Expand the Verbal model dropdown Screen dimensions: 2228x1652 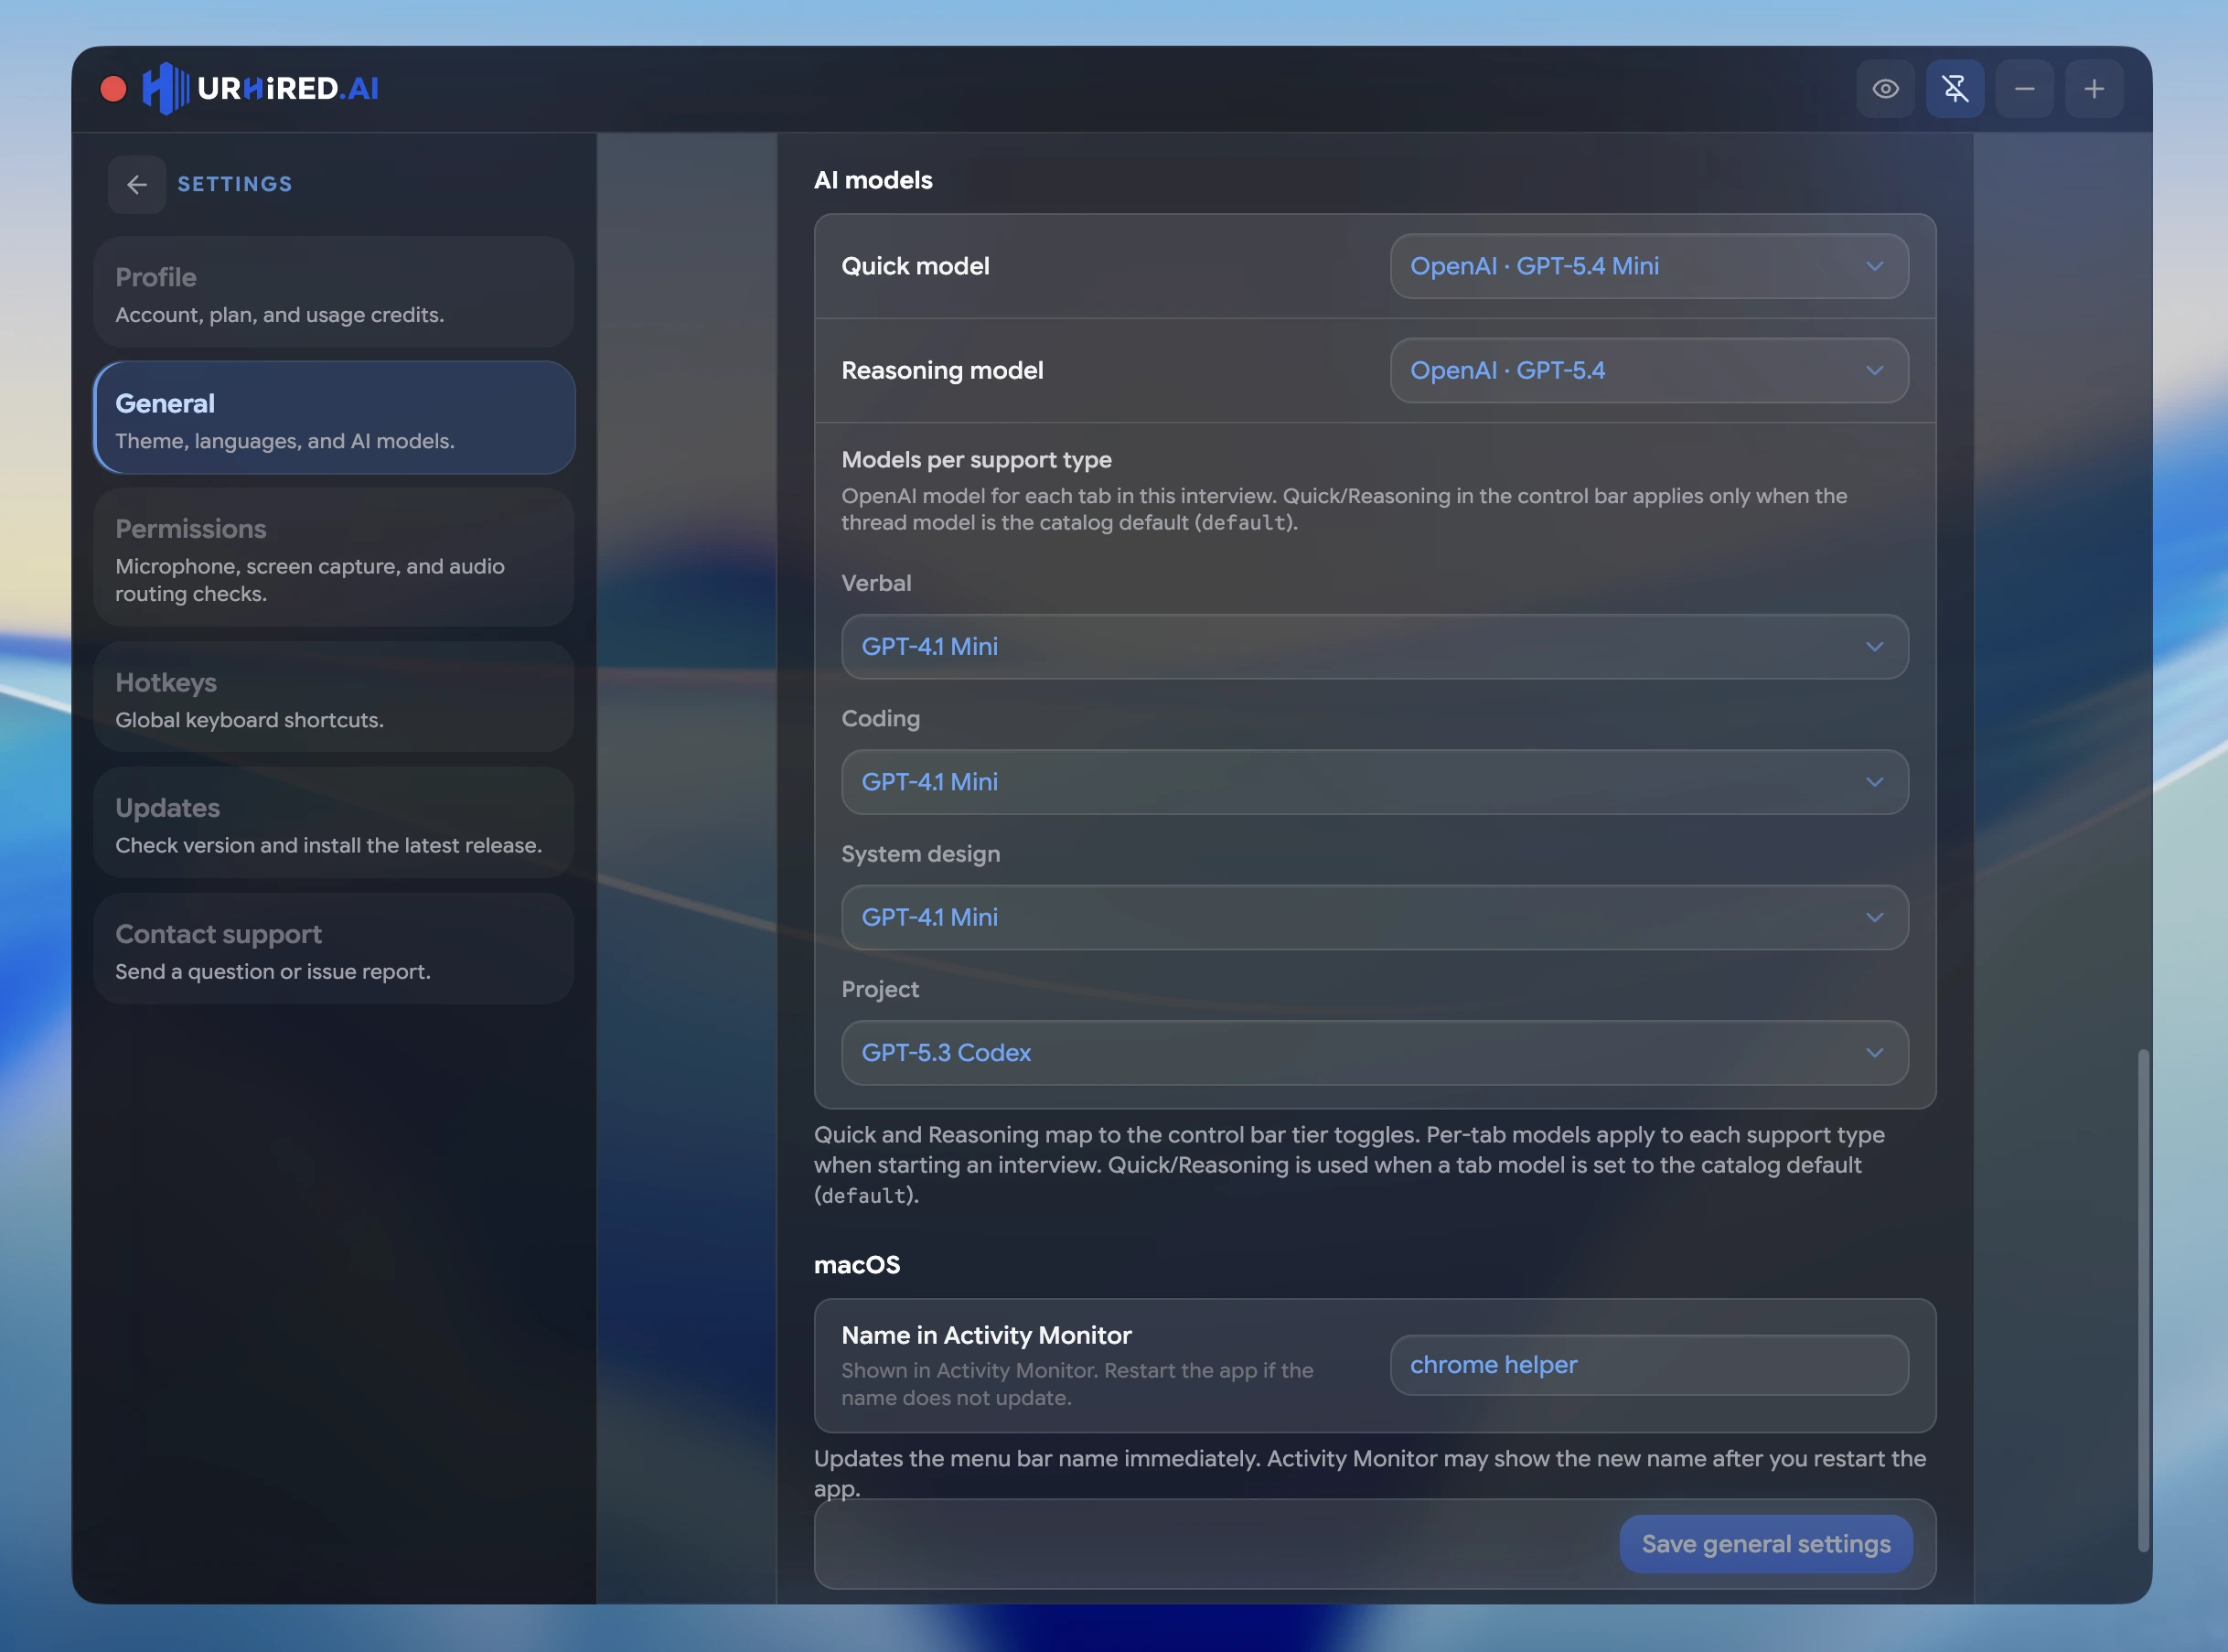click(x=1375, y=646)
